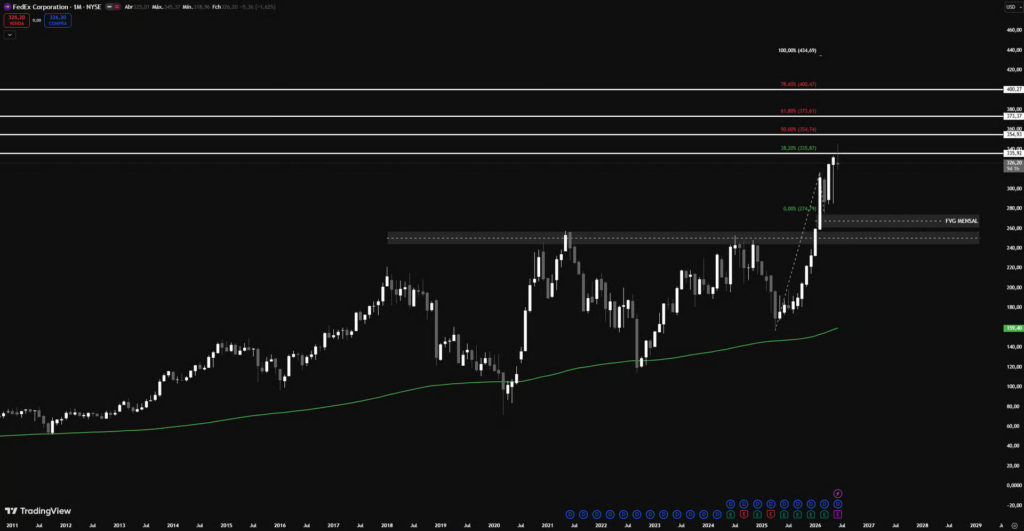Click the green 159,40 moving average price tag

[1014, 329]
